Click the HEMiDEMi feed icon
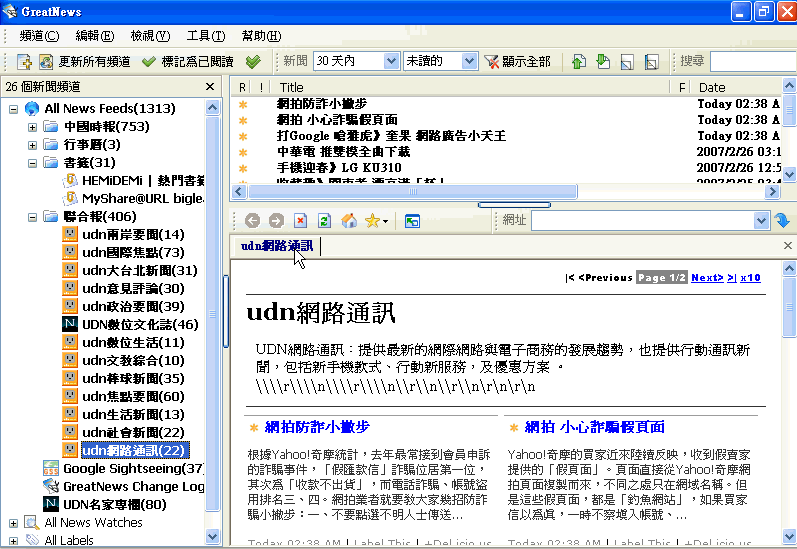 [70, 180]
